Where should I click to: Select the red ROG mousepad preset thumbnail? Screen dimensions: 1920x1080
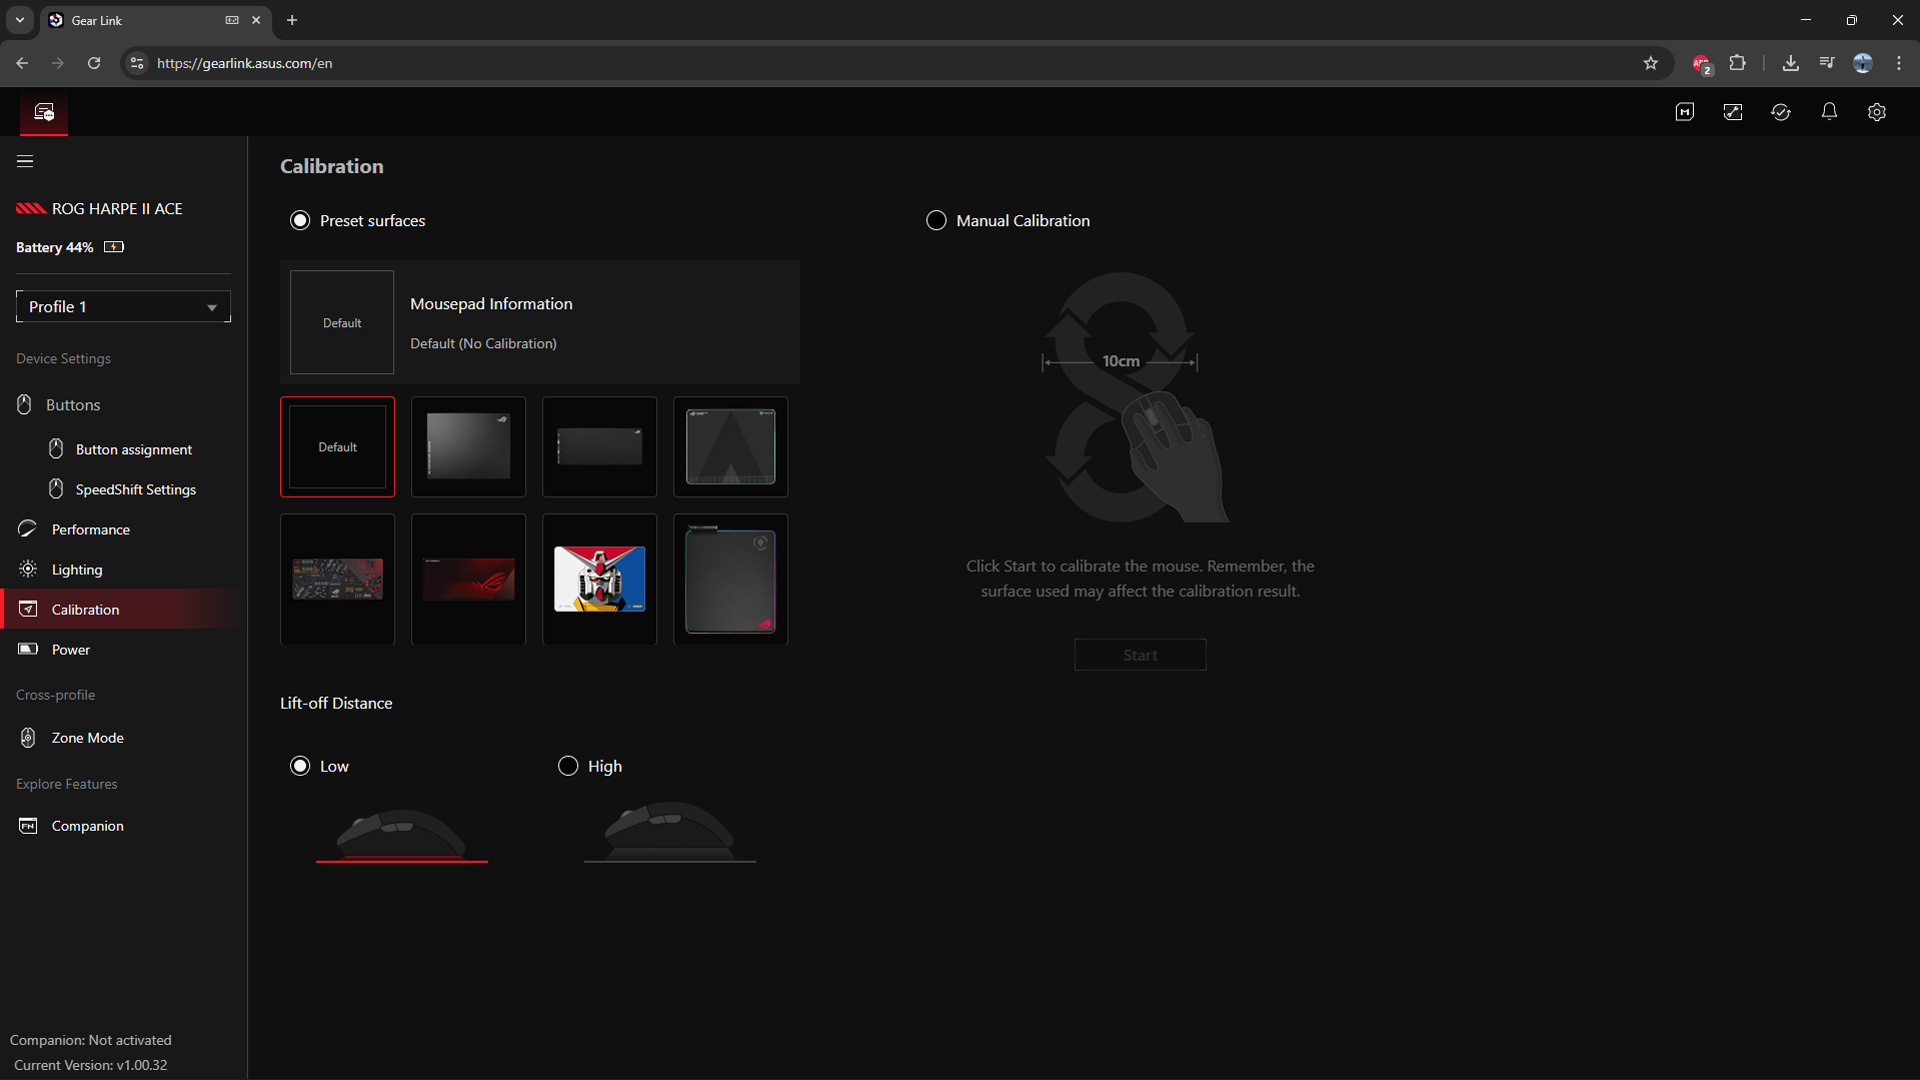467,579
